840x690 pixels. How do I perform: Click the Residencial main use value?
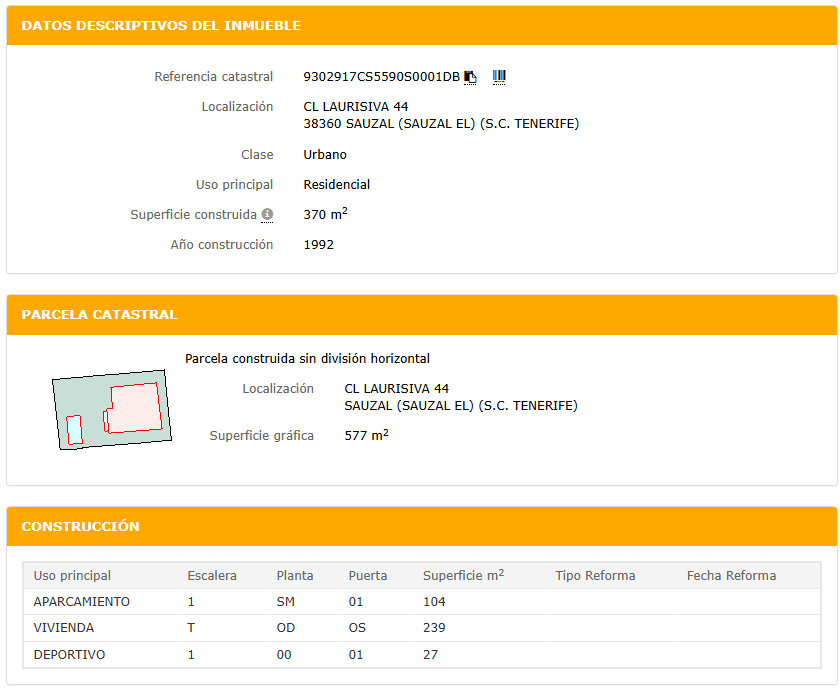(x=336, y=185)
